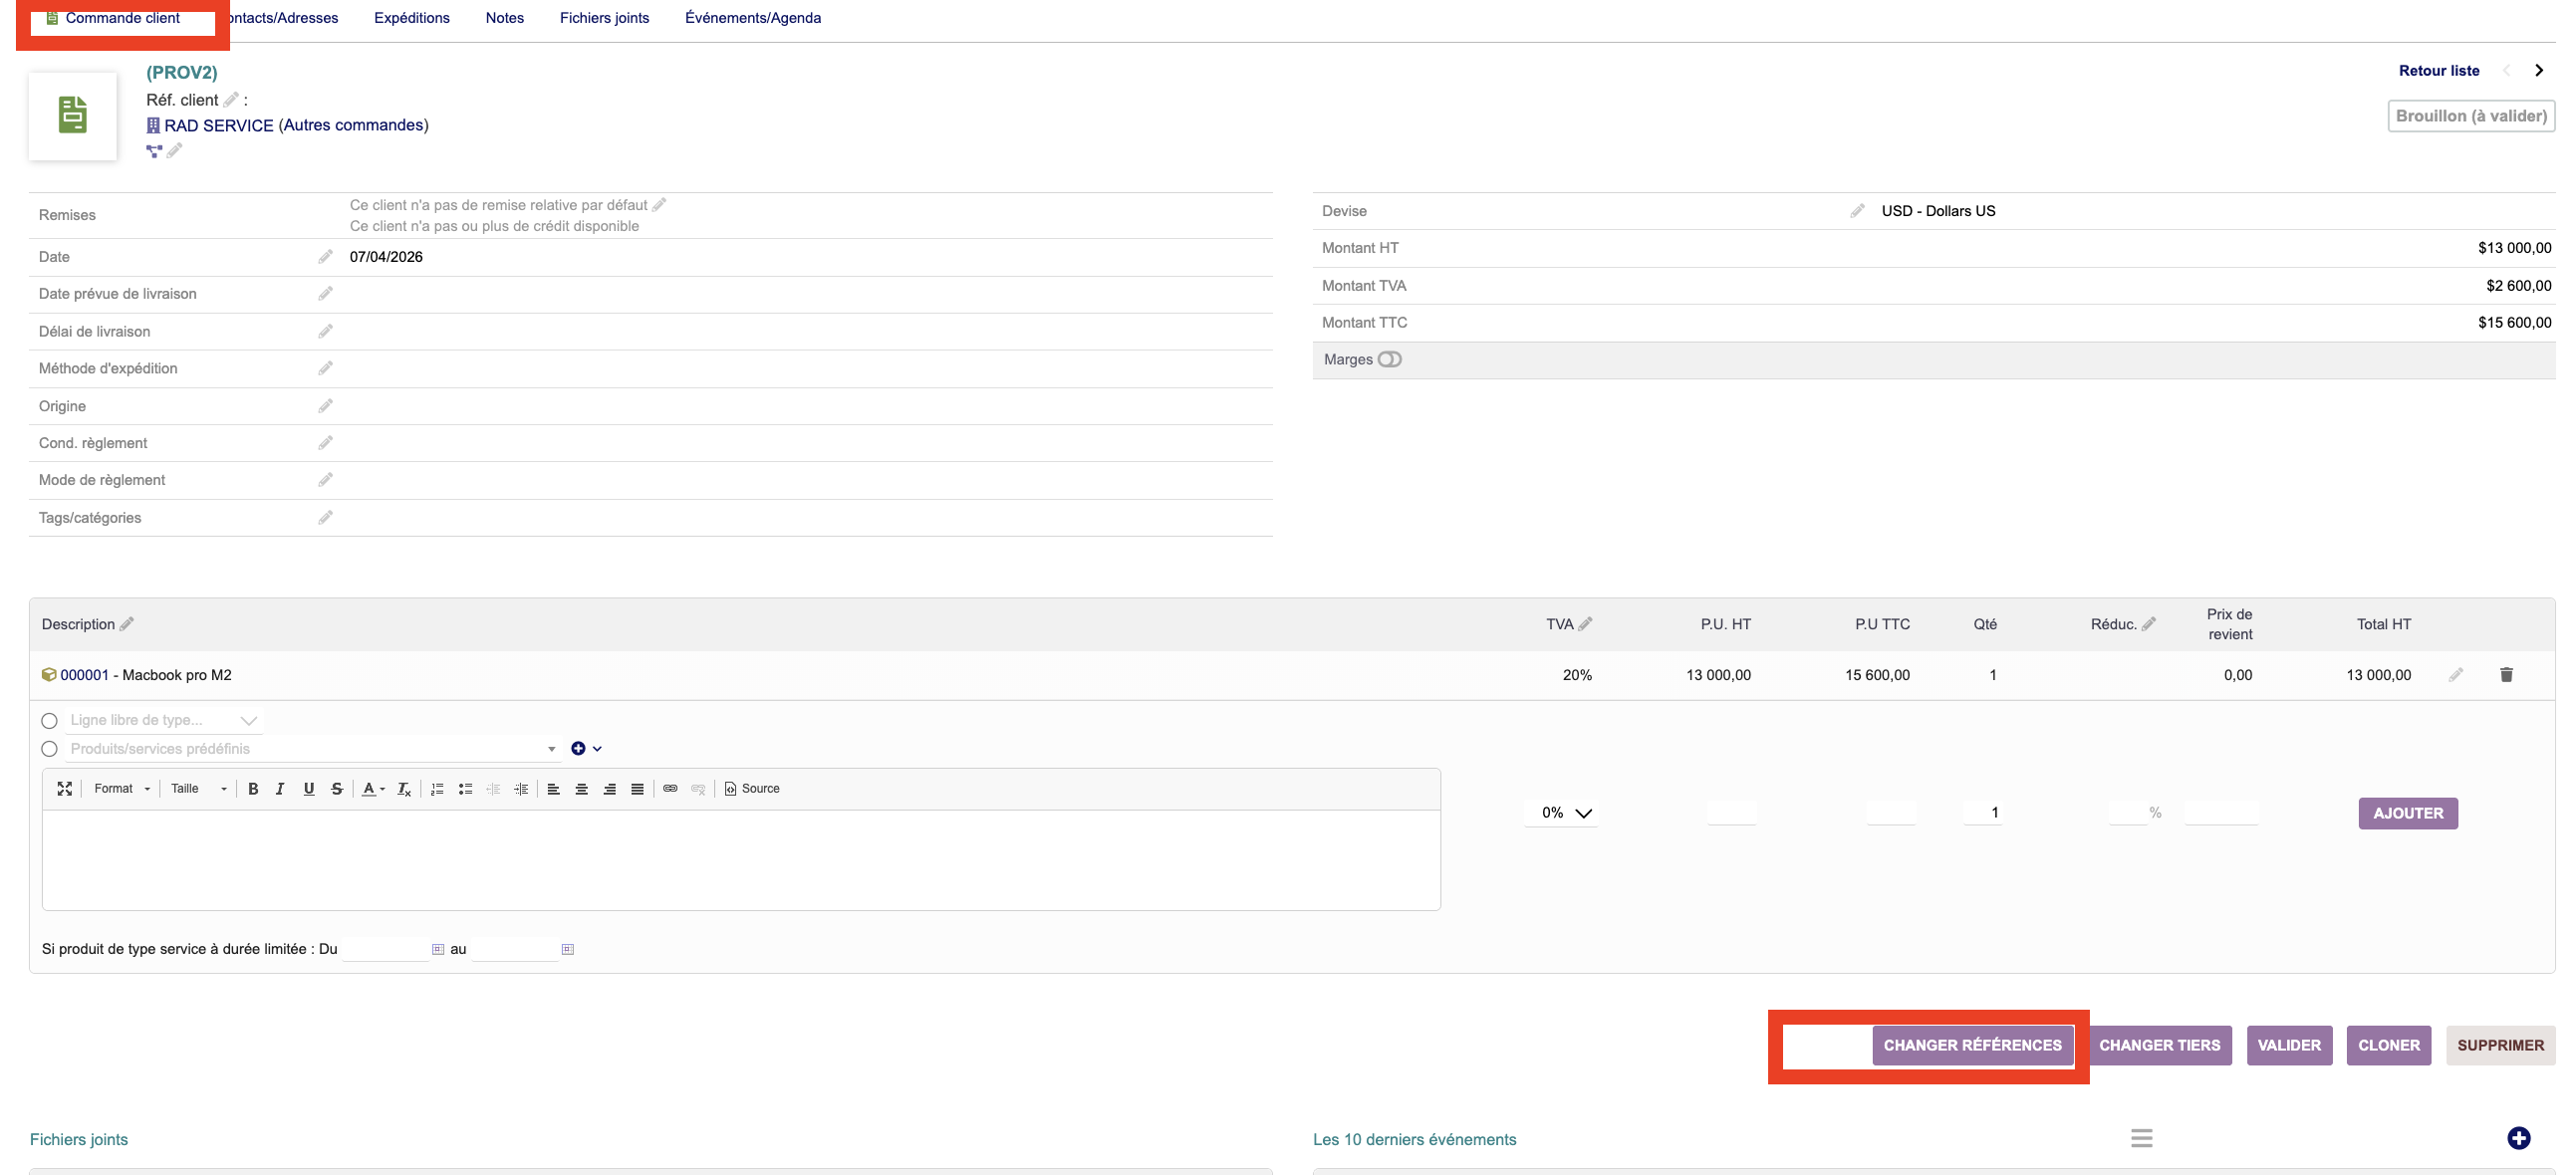Select the free-text line radio button

(x=49, y=721)
